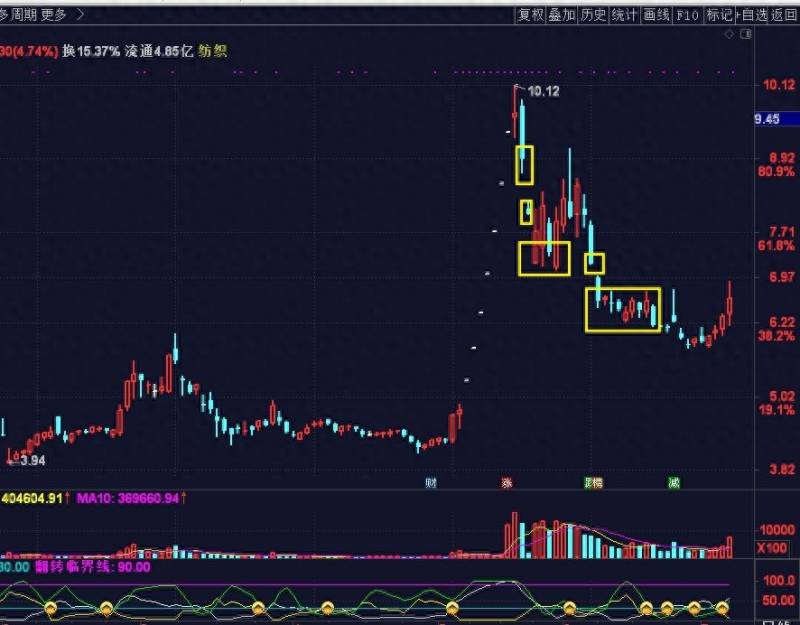This screenshot has height=625, width=800.
Task: Open the 叠加 overlay option
Action: click(x=562, y=15)
